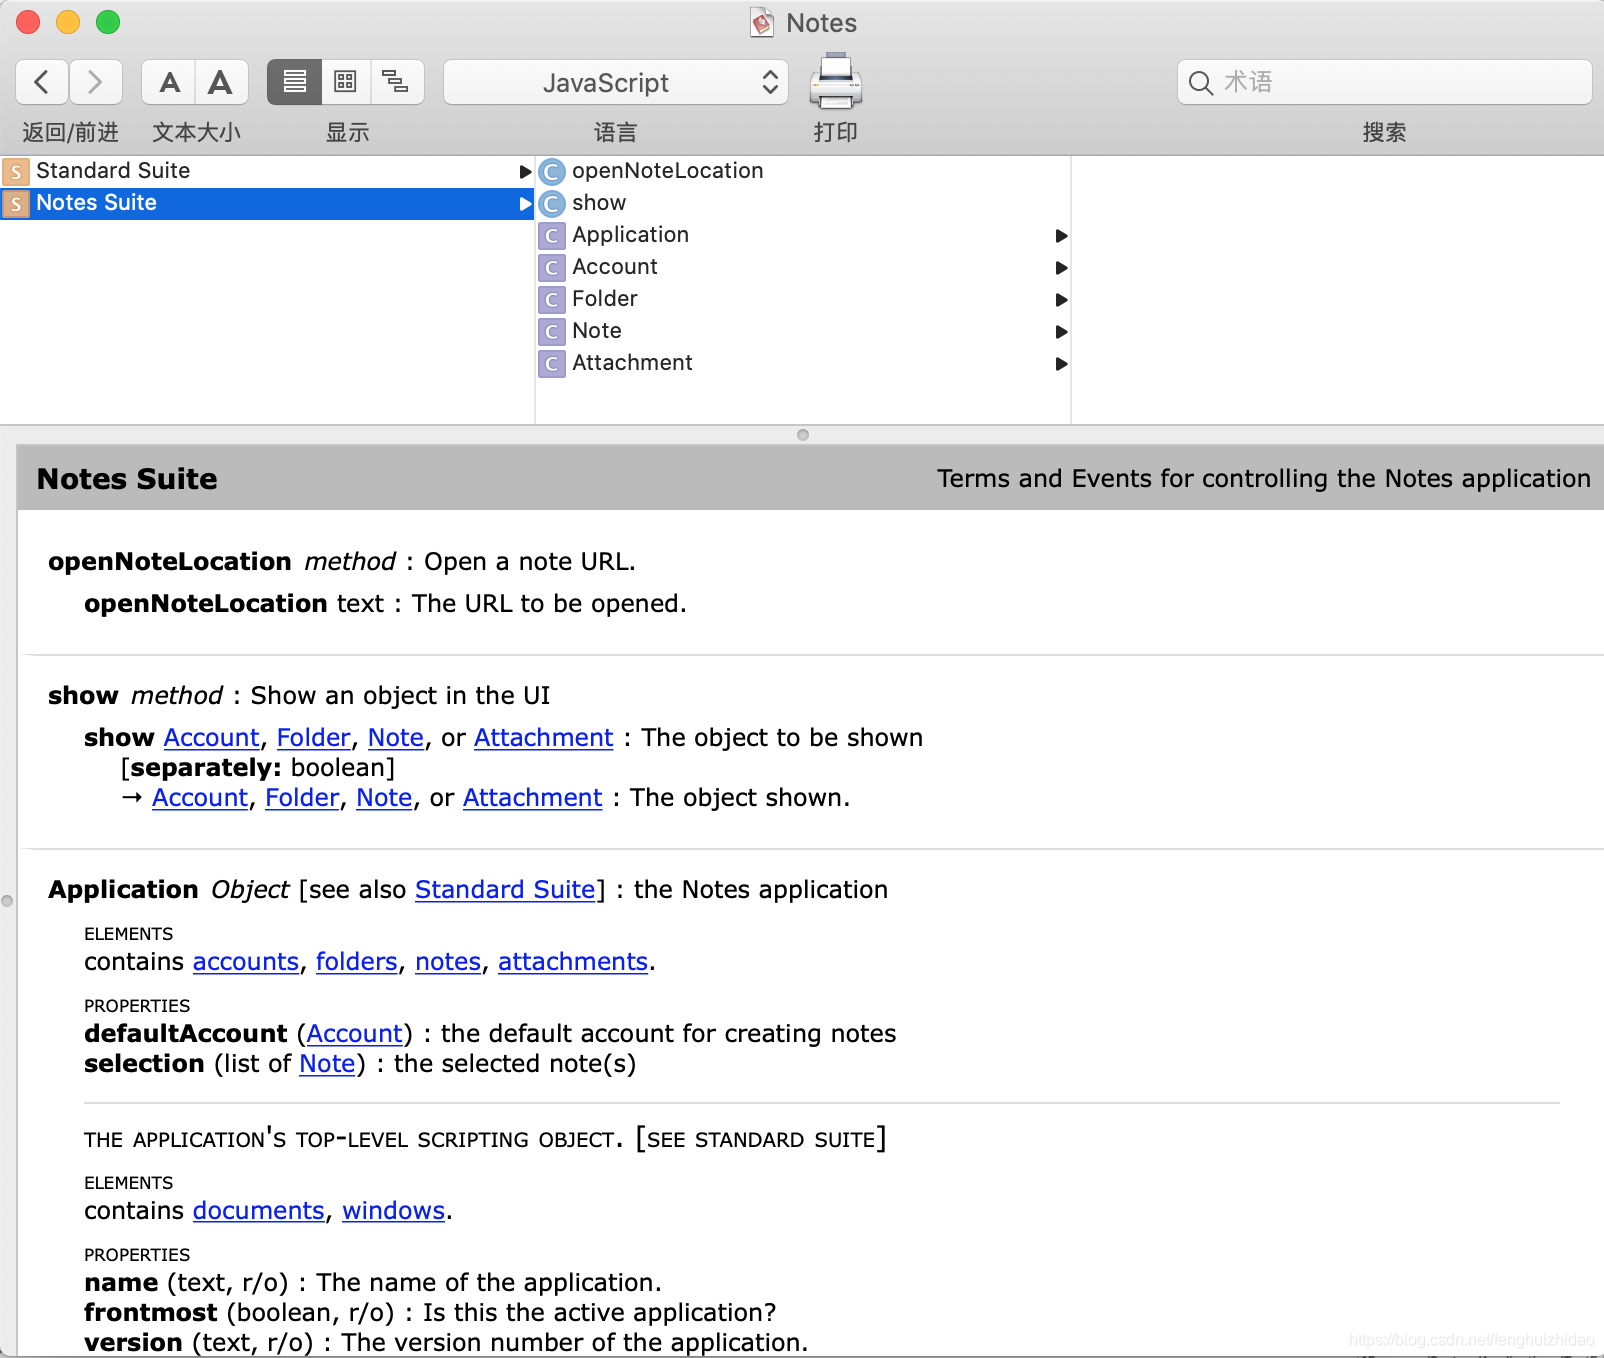This screenshot has width=1604, height=1358.
Task: Click the defaultAccount property name
Action: [x=186, y=1034]
